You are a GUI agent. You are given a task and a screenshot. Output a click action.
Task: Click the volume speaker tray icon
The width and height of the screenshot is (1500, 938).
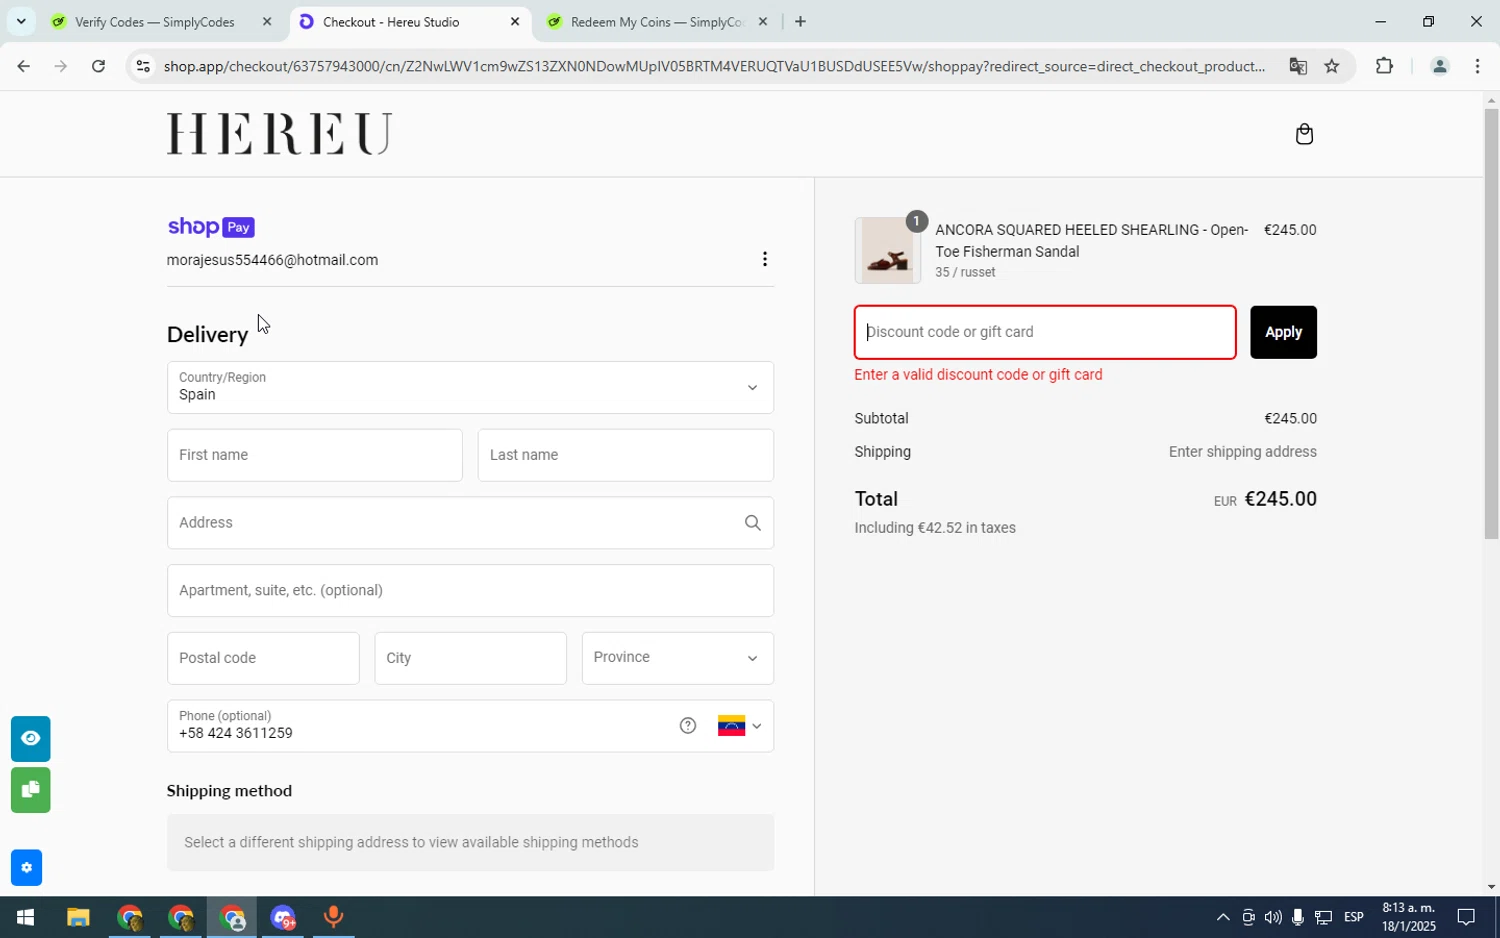tap(1272, 917)
